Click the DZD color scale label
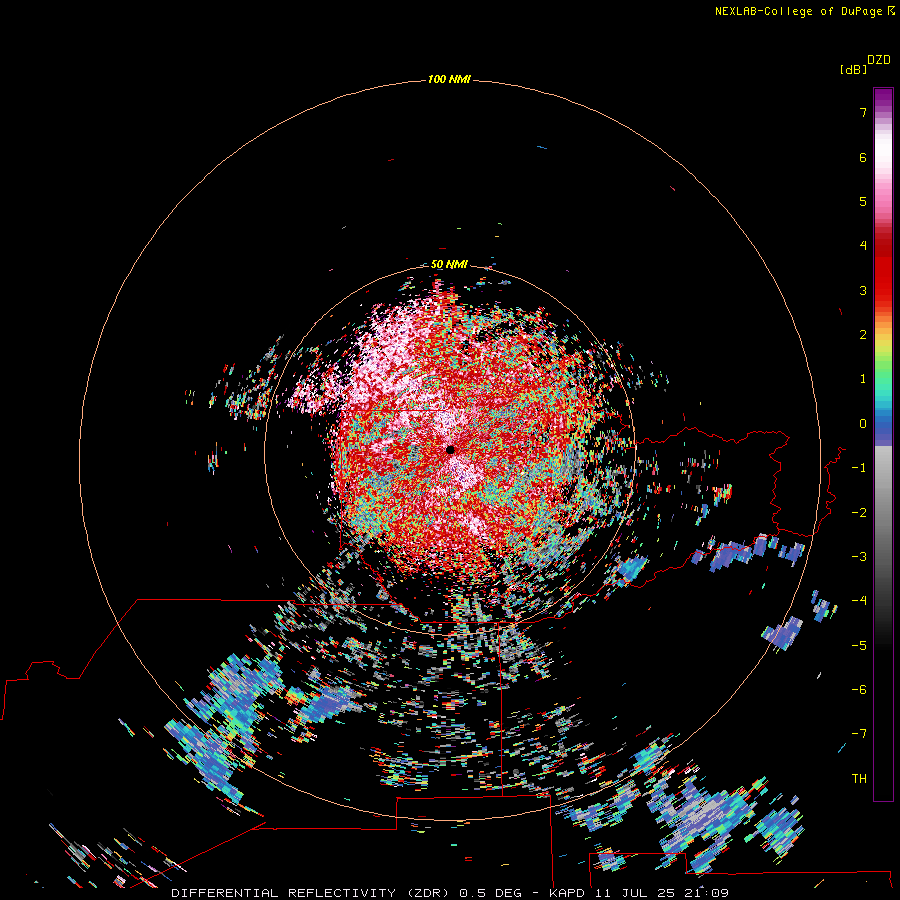Image resolution: width=900 pixels, height=900 pixels. click(879, 60)
